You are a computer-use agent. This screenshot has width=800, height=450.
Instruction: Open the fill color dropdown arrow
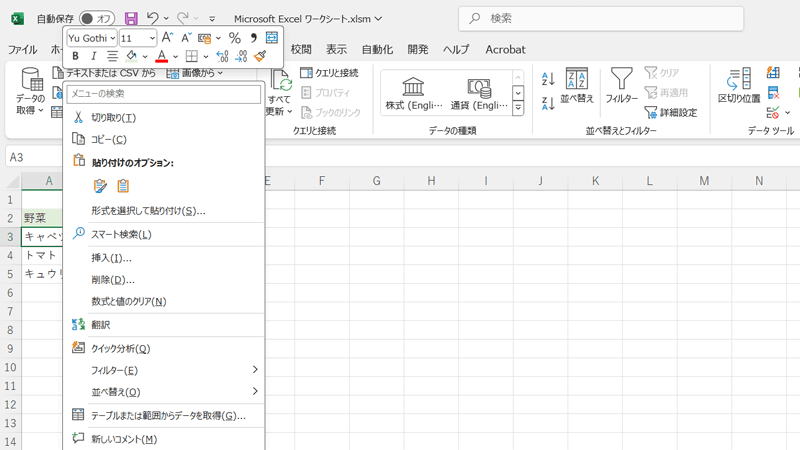coord(145,57)
